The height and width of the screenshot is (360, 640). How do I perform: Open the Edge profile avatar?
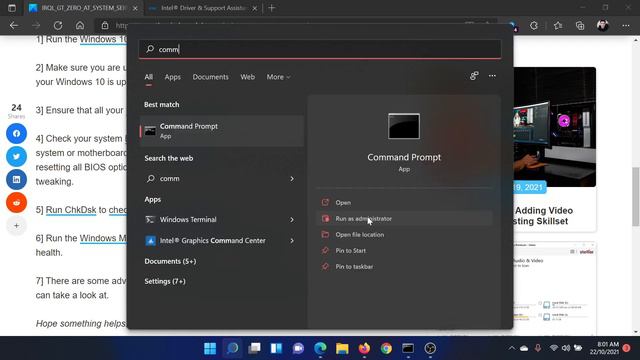pyautogui.click(x=603, y=25)
